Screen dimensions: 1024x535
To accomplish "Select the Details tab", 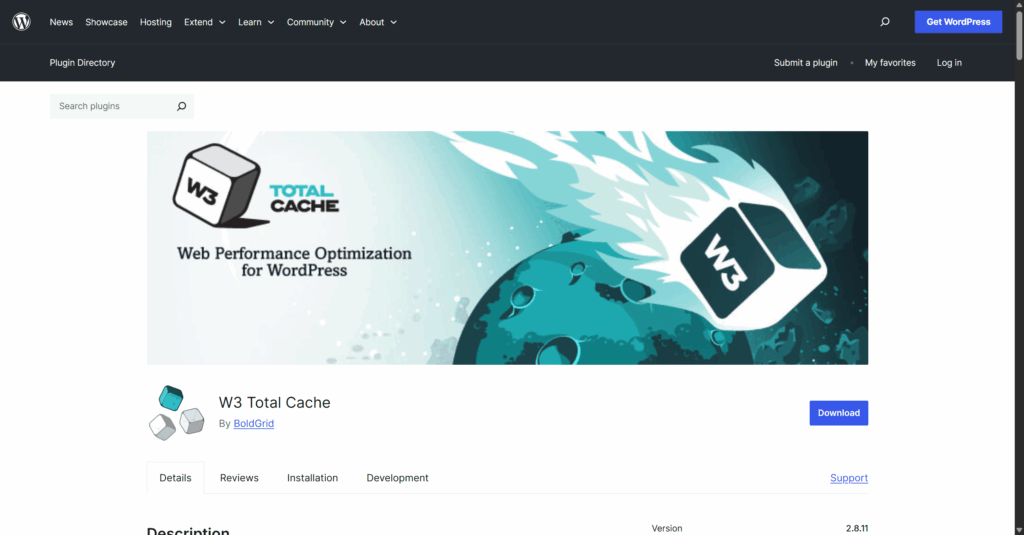I will [x=175, y=478].
